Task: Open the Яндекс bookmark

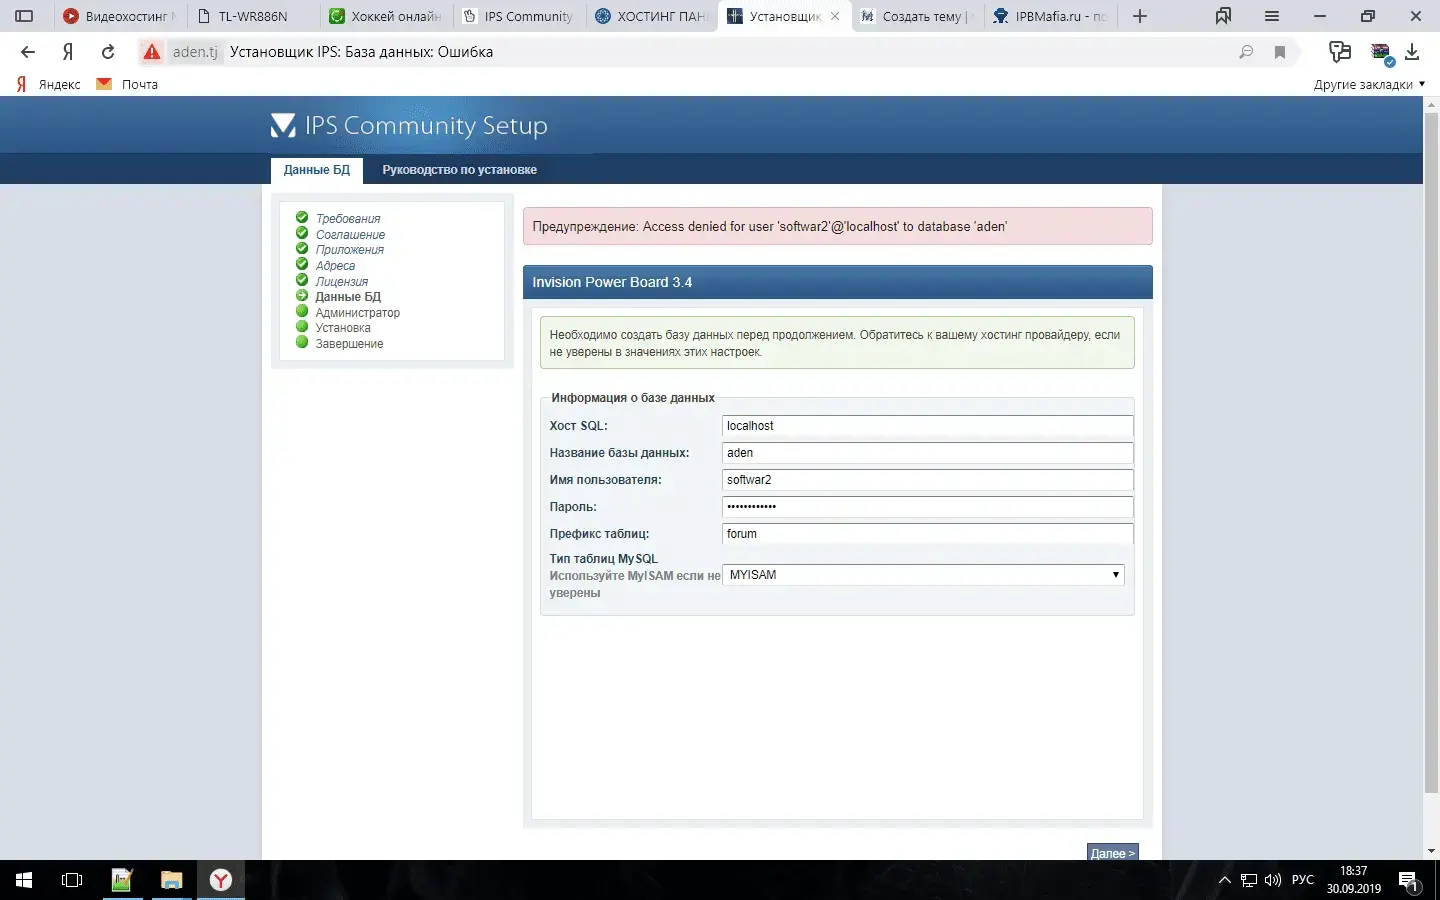Action: [x=48, y=84]
